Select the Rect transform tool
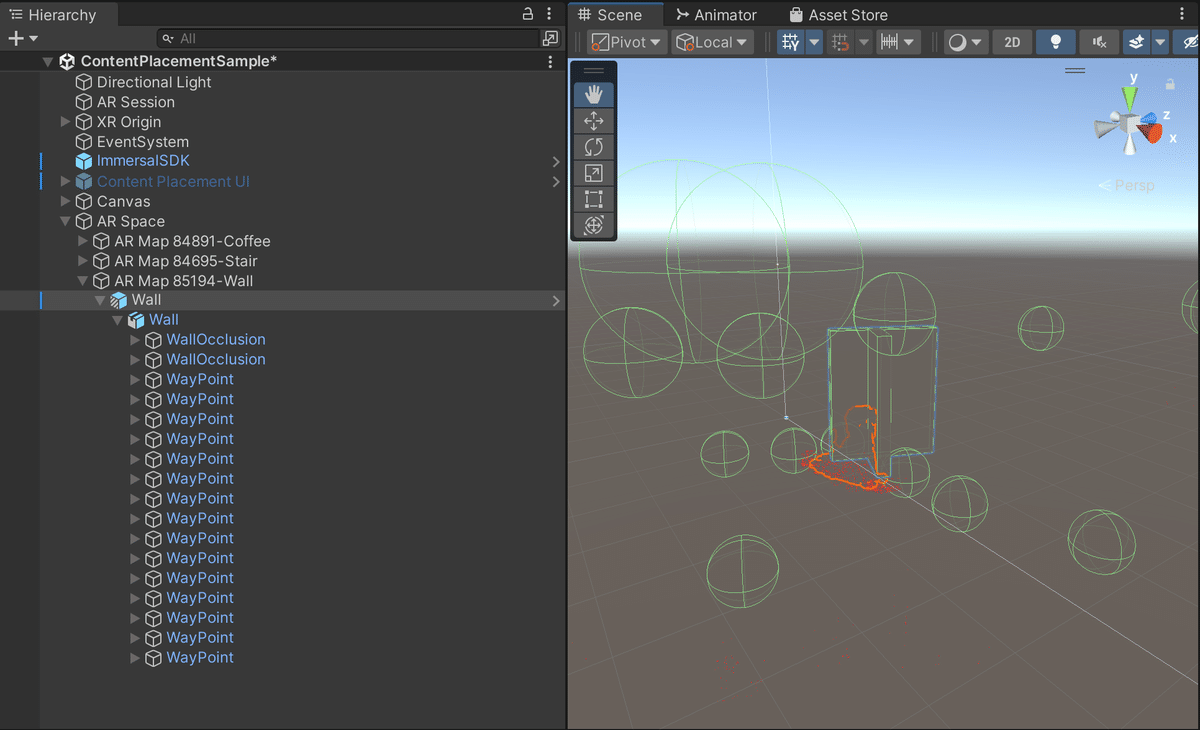Image resolution: width=1200 pixels, height=730 pixels. click(593, 199)
